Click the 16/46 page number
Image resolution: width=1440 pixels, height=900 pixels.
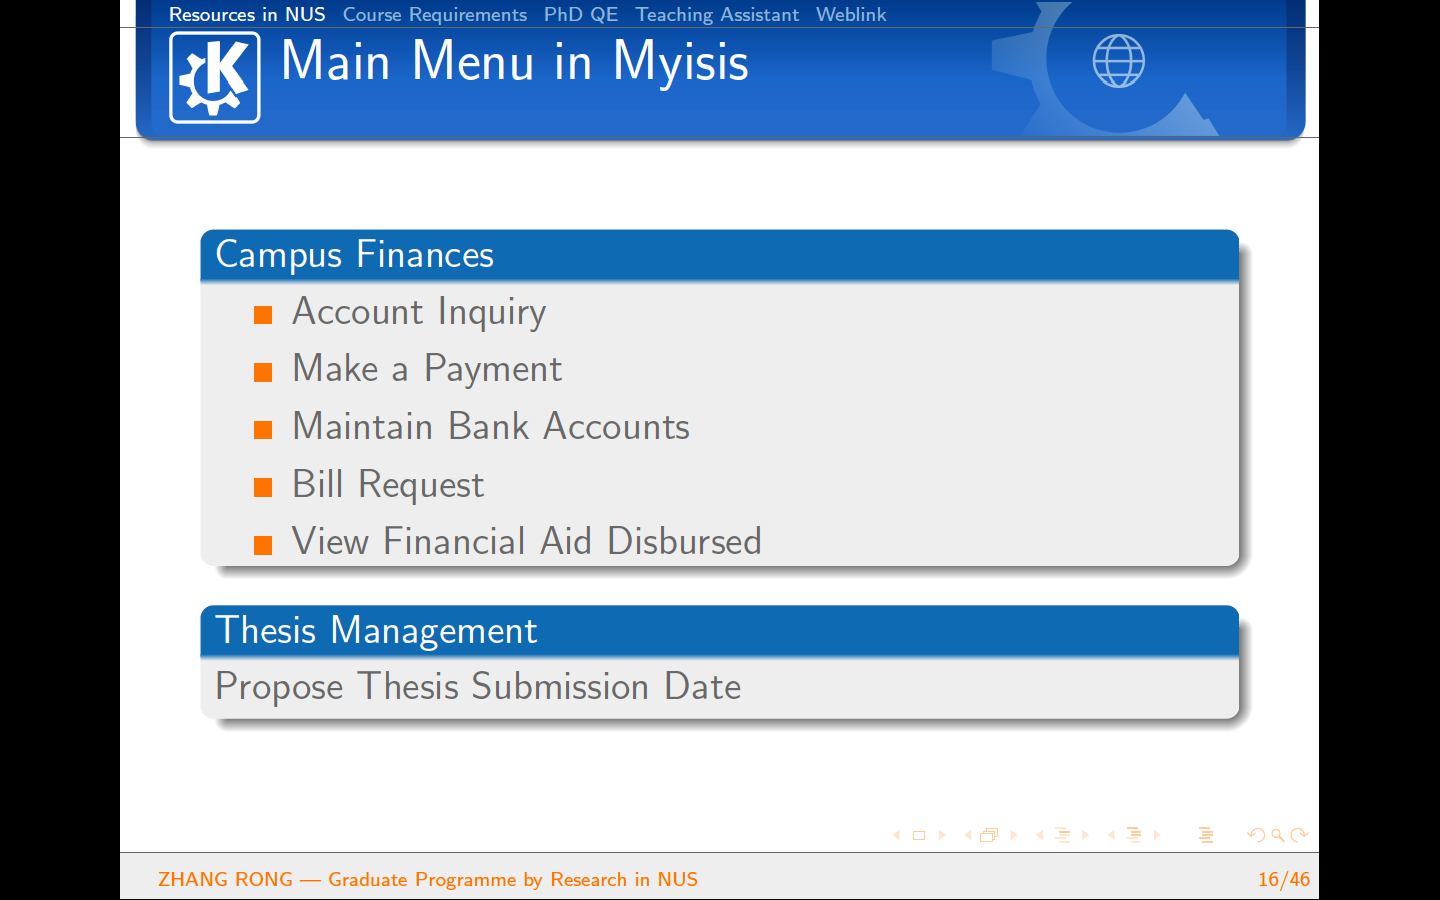click(1283, 879)
